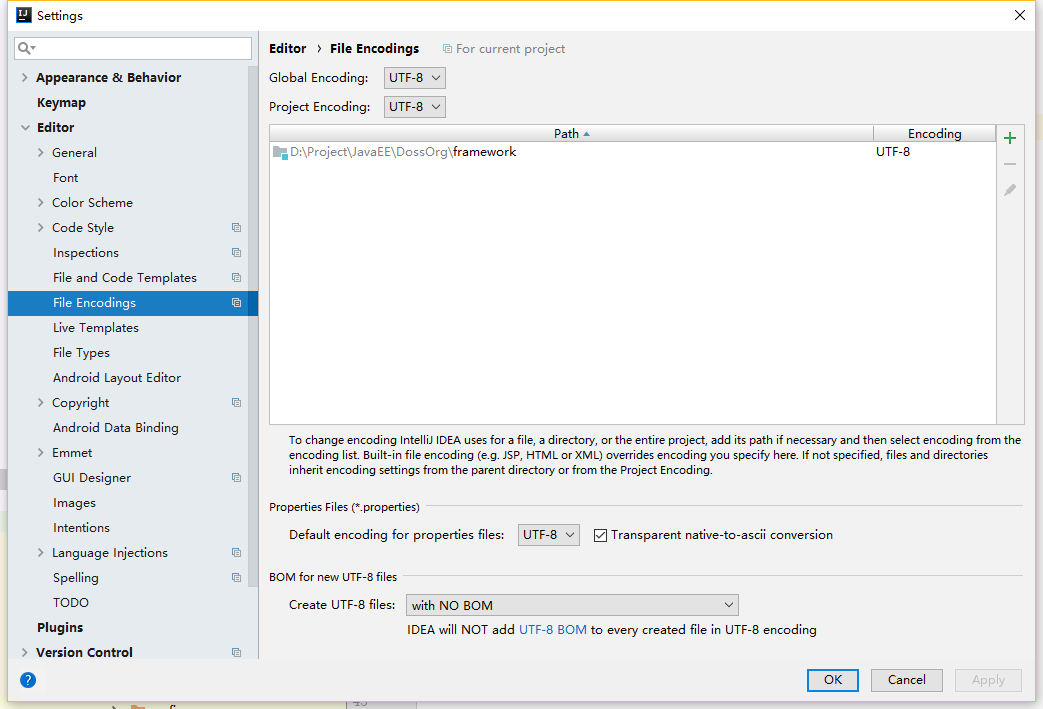This screenshot has width=1043, height=709.
Task: Select Spelling in the settings tree
Action: (75, 578)
